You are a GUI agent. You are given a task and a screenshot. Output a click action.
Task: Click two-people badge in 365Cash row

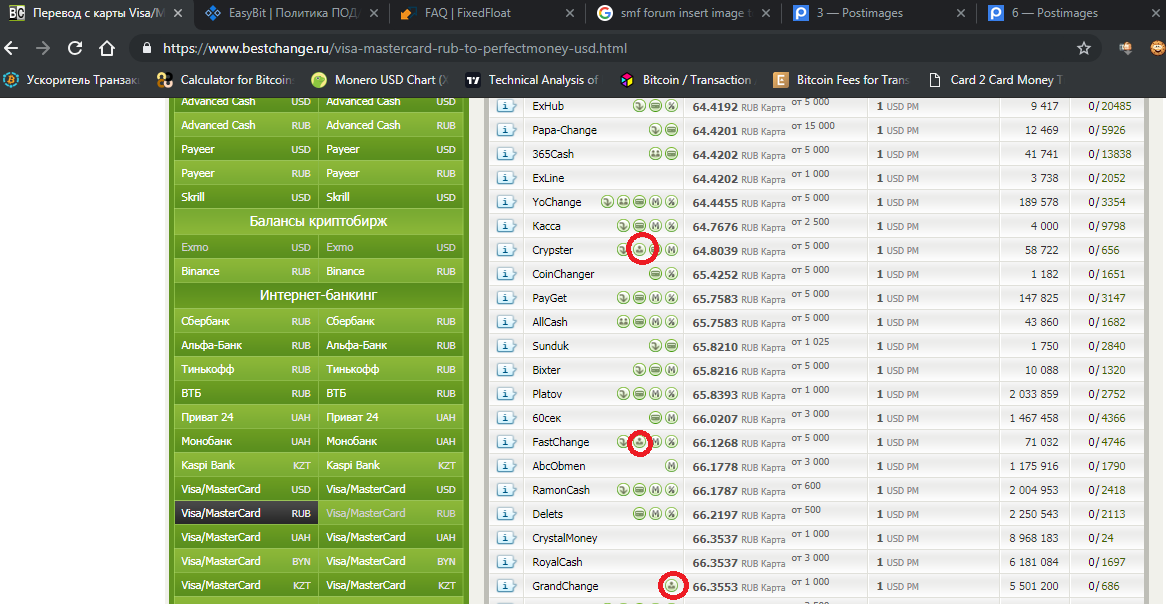click(655, 154)
